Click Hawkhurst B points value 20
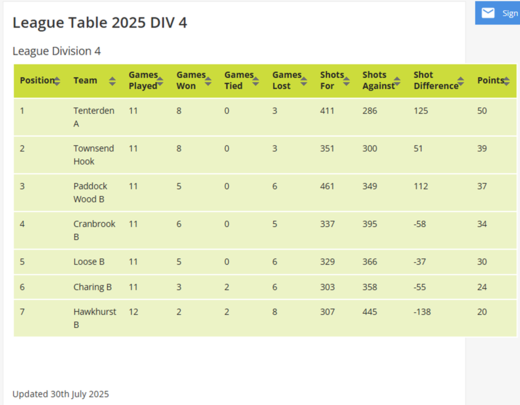 [482, 312]
